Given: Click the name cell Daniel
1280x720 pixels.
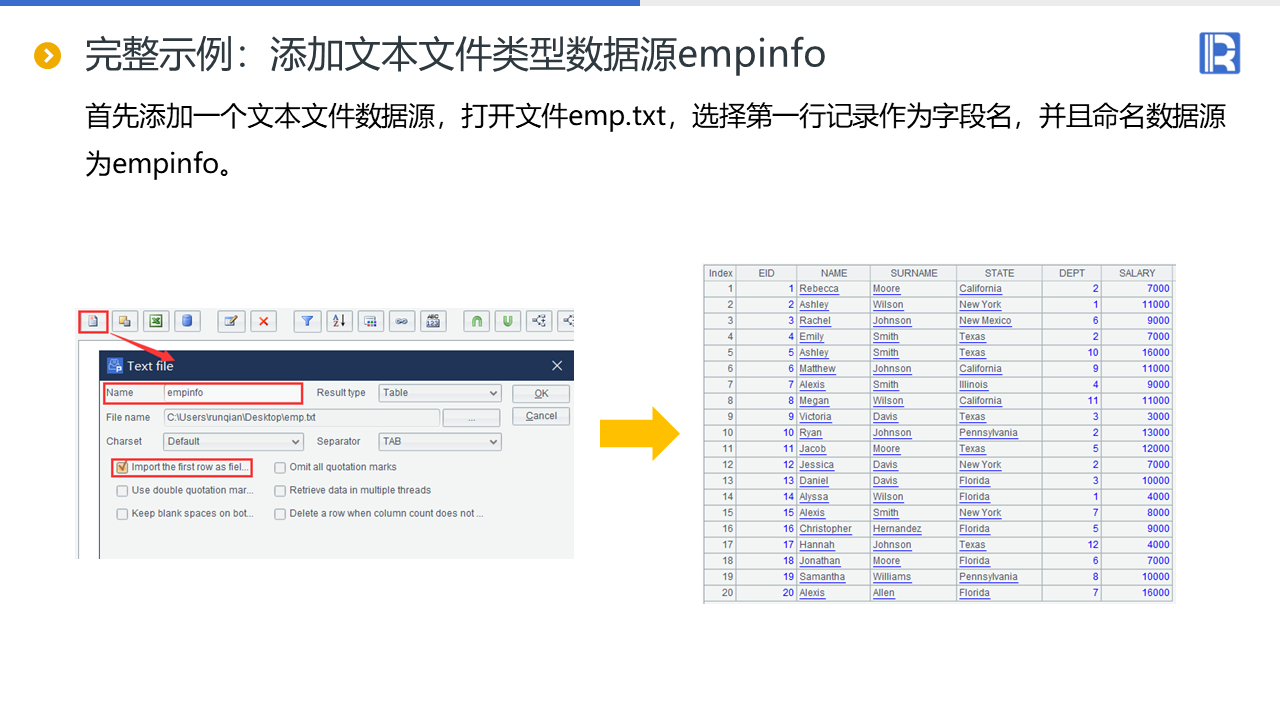Looking at the screenshot, I should click(834, 481).
